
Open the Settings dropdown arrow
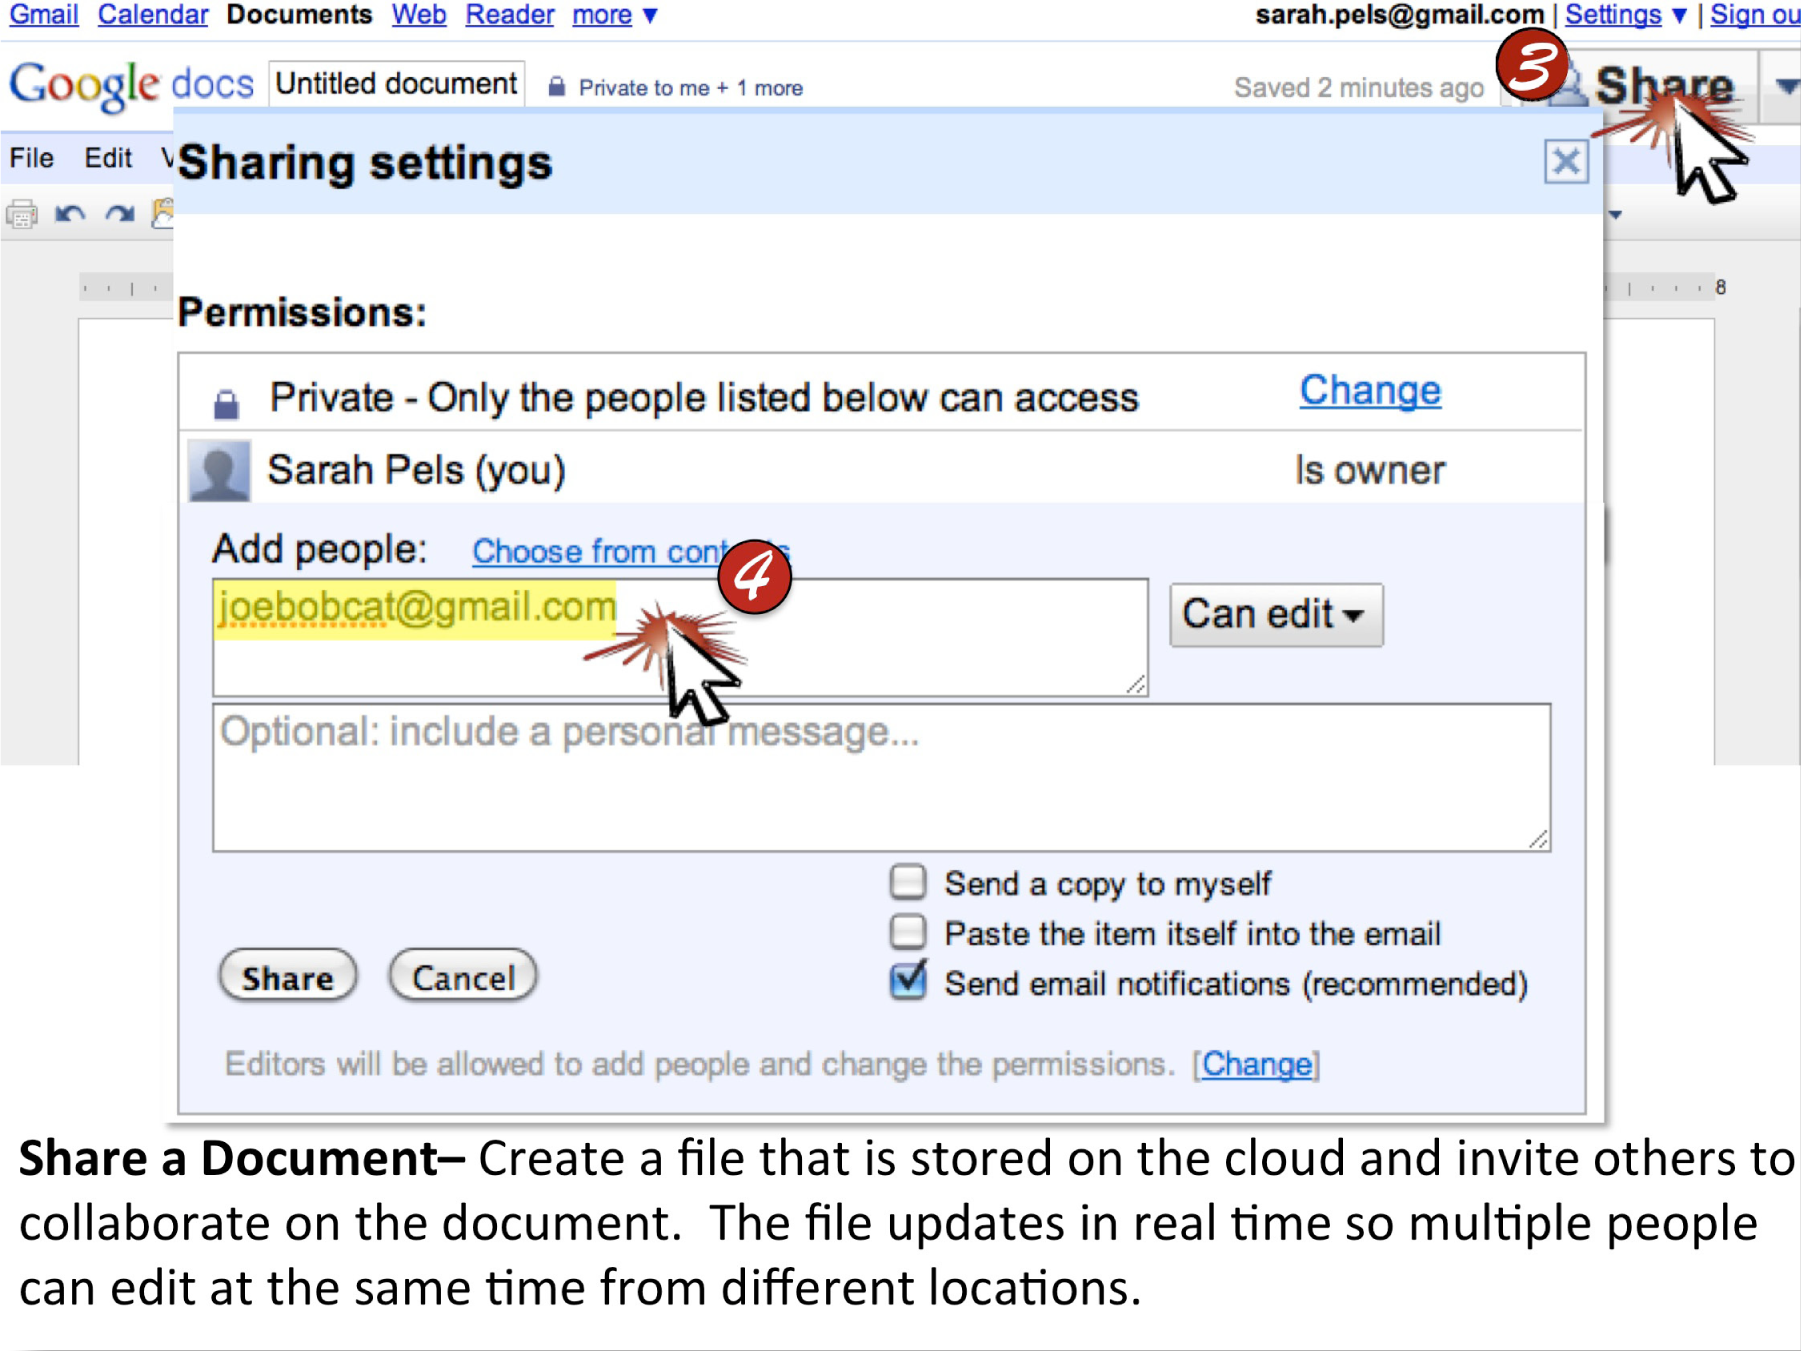[1679, 15]
